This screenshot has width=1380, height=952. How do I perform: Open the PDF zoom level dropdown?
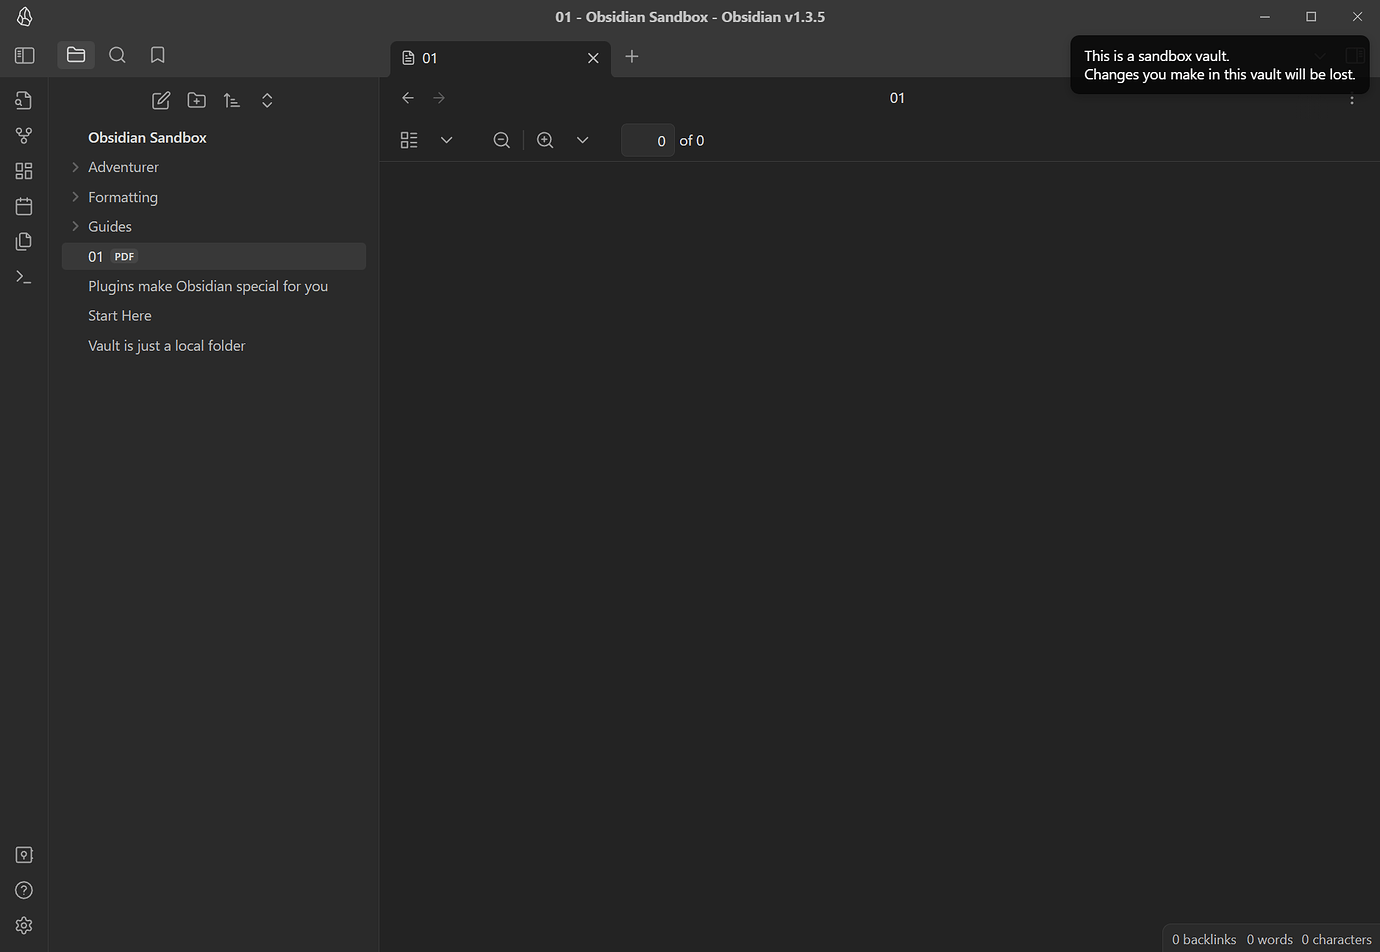[582, 140]
